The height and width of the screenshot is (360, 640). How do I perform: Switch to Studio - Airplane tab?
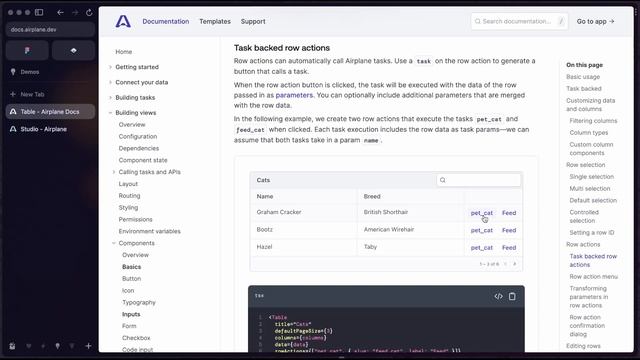coord(50,129)
